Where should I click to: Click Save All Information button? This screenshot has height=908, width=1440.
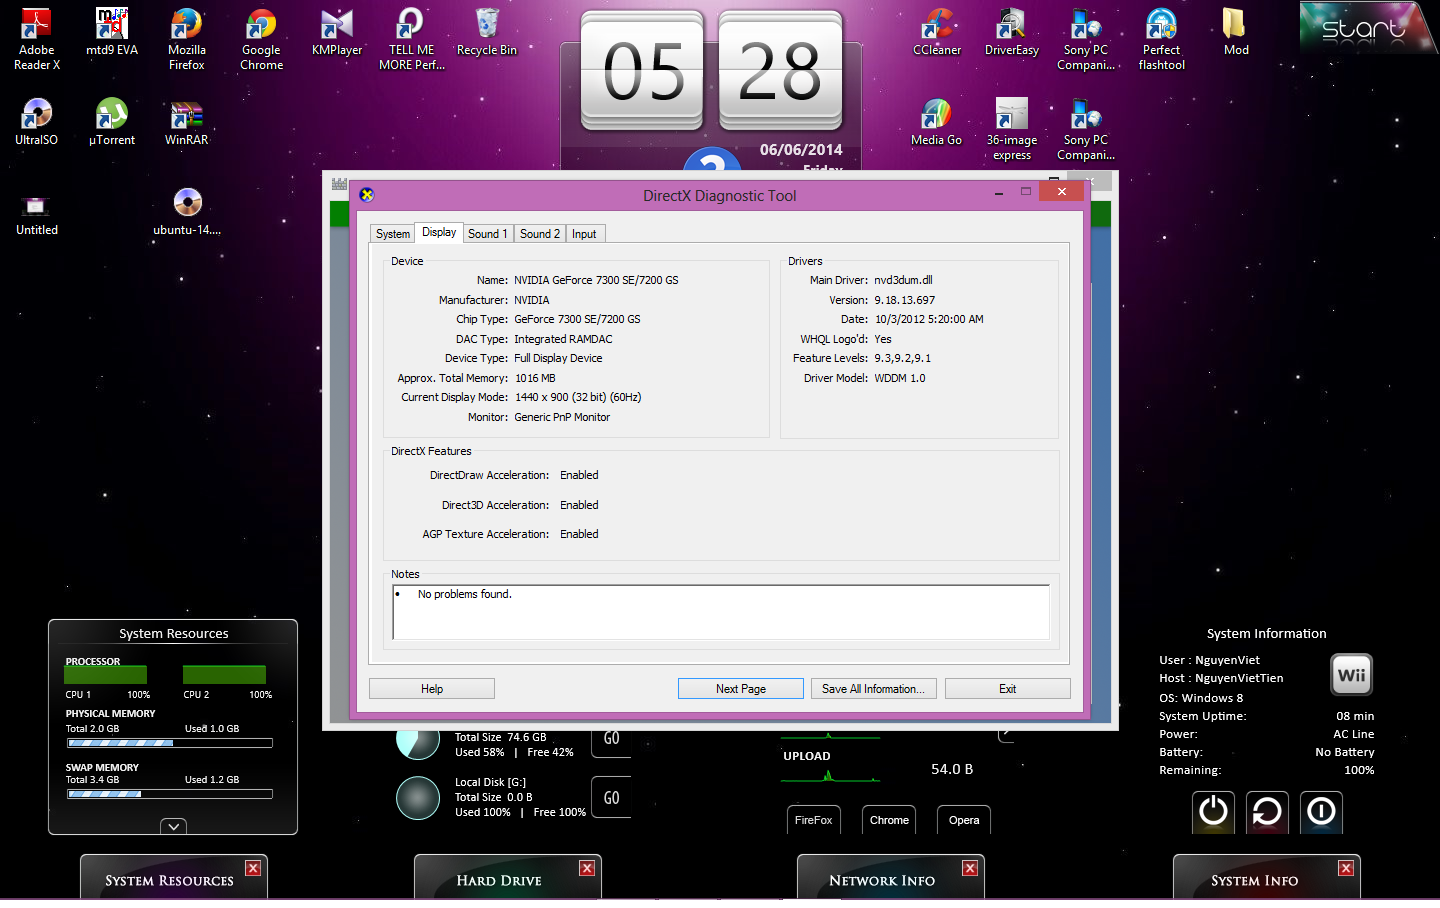pyautogui.click(x=874, y=689)
